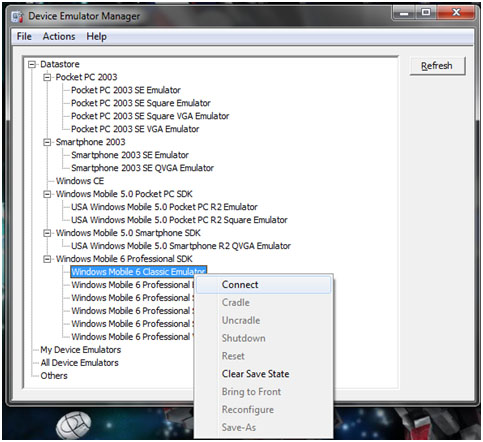Click the disabled Bring to Front entry

(264, 392)
